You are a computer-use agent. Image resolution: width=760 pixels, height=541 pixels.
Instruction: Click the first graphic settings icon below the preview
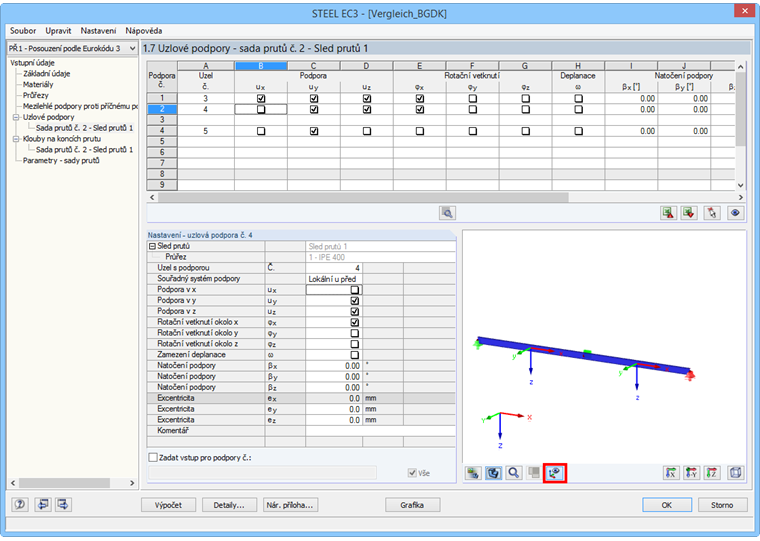473,473
